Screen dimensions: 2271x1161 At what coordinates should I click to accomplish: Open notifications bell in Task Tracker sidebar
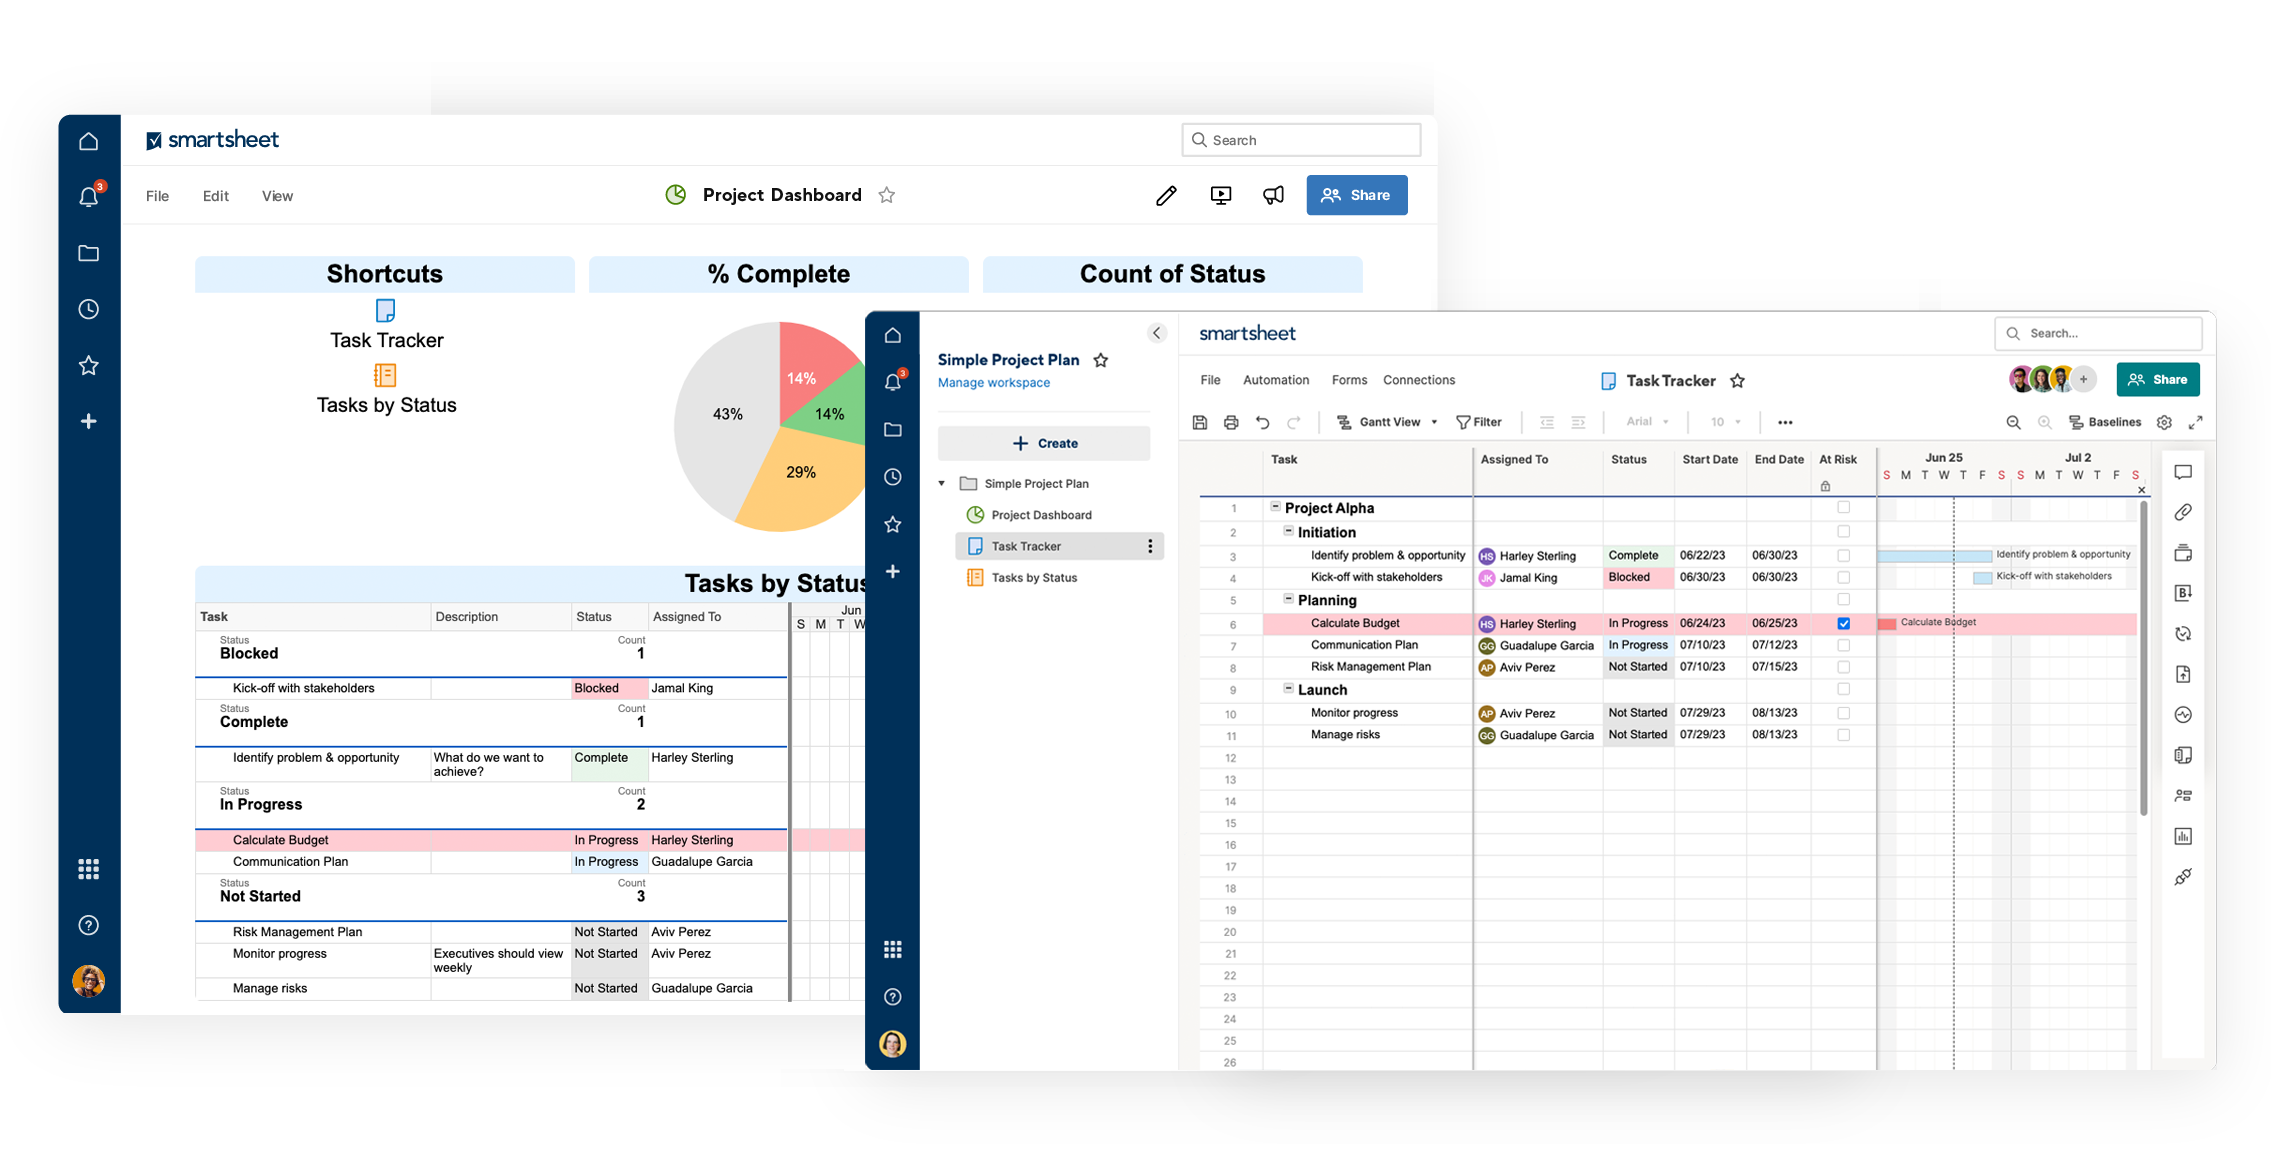pos(893,381)
